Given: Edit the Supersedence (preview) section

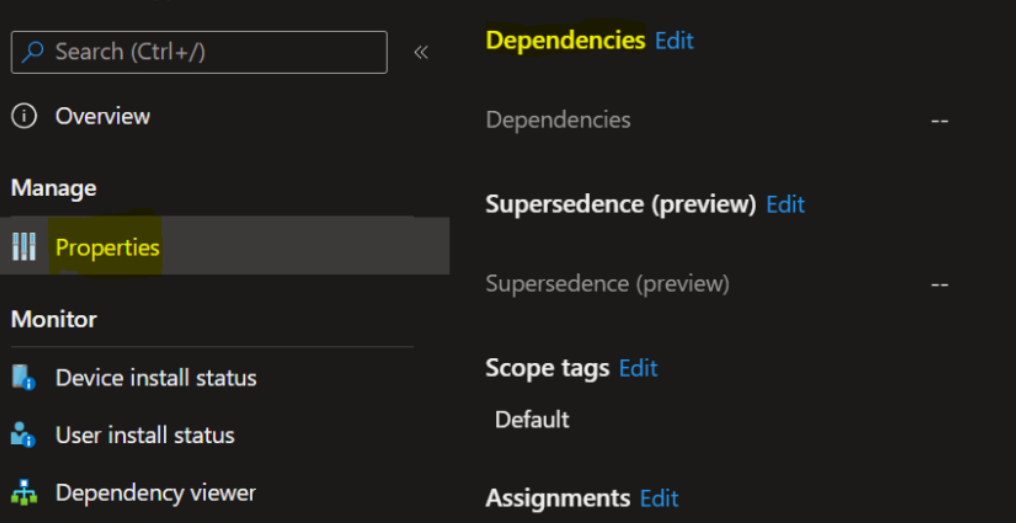Looking at the screenshot, I should [x=785, y=204].
